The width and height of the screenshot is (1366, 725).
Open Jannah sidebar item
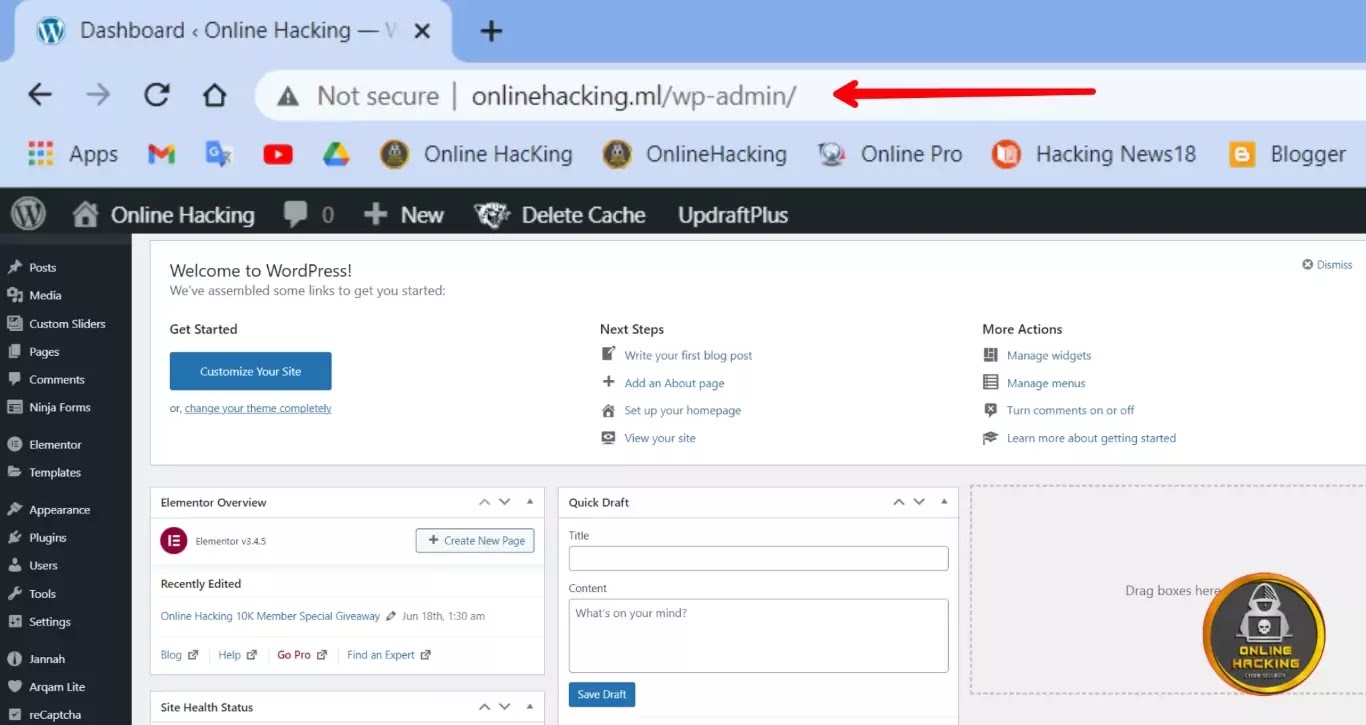tap(47, 659)
